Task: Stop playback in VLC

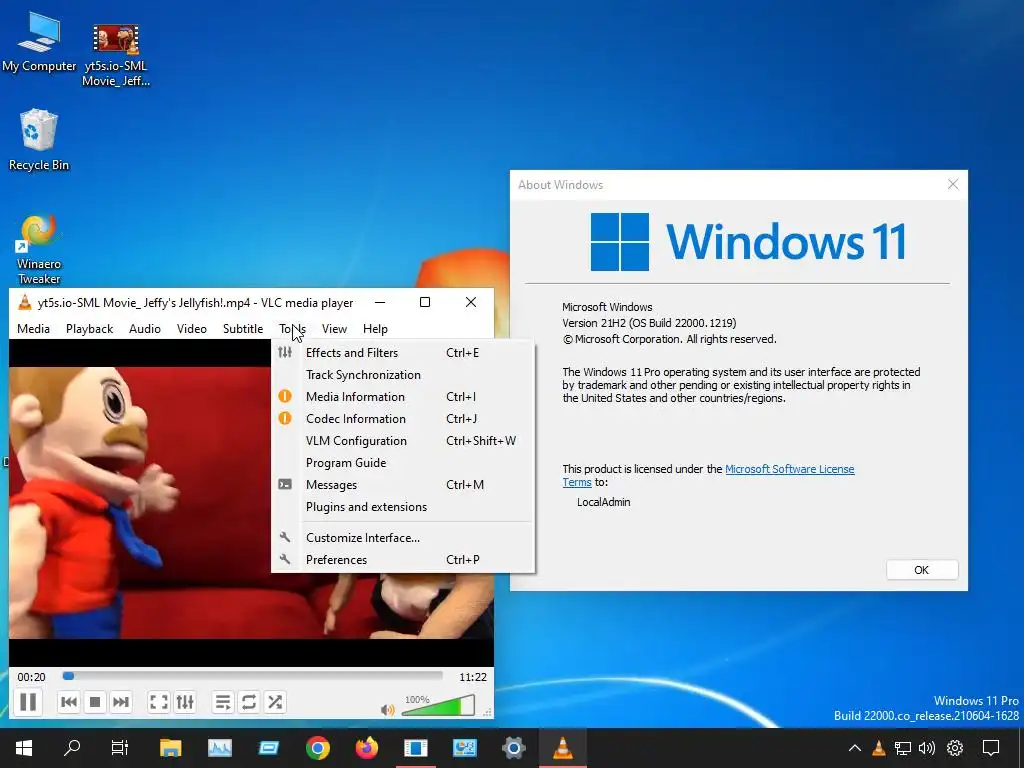Action: click(95, 702)
